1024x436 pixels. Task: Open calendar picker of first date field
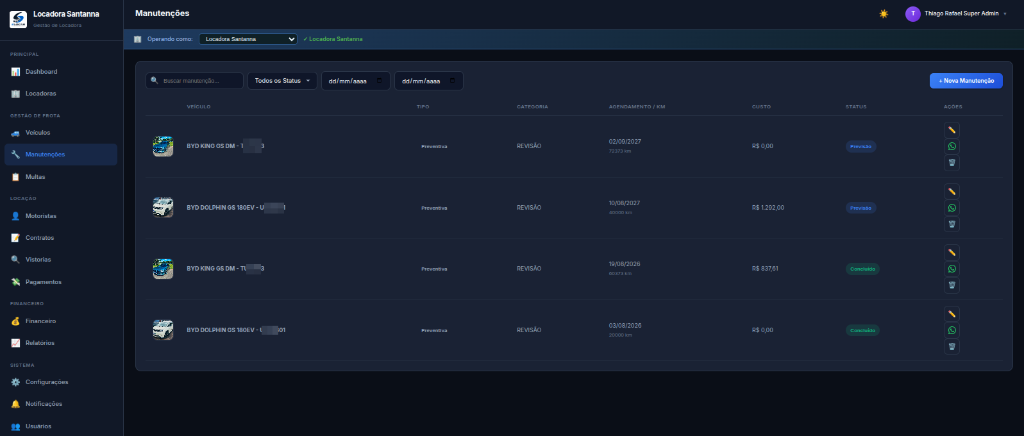379,81
